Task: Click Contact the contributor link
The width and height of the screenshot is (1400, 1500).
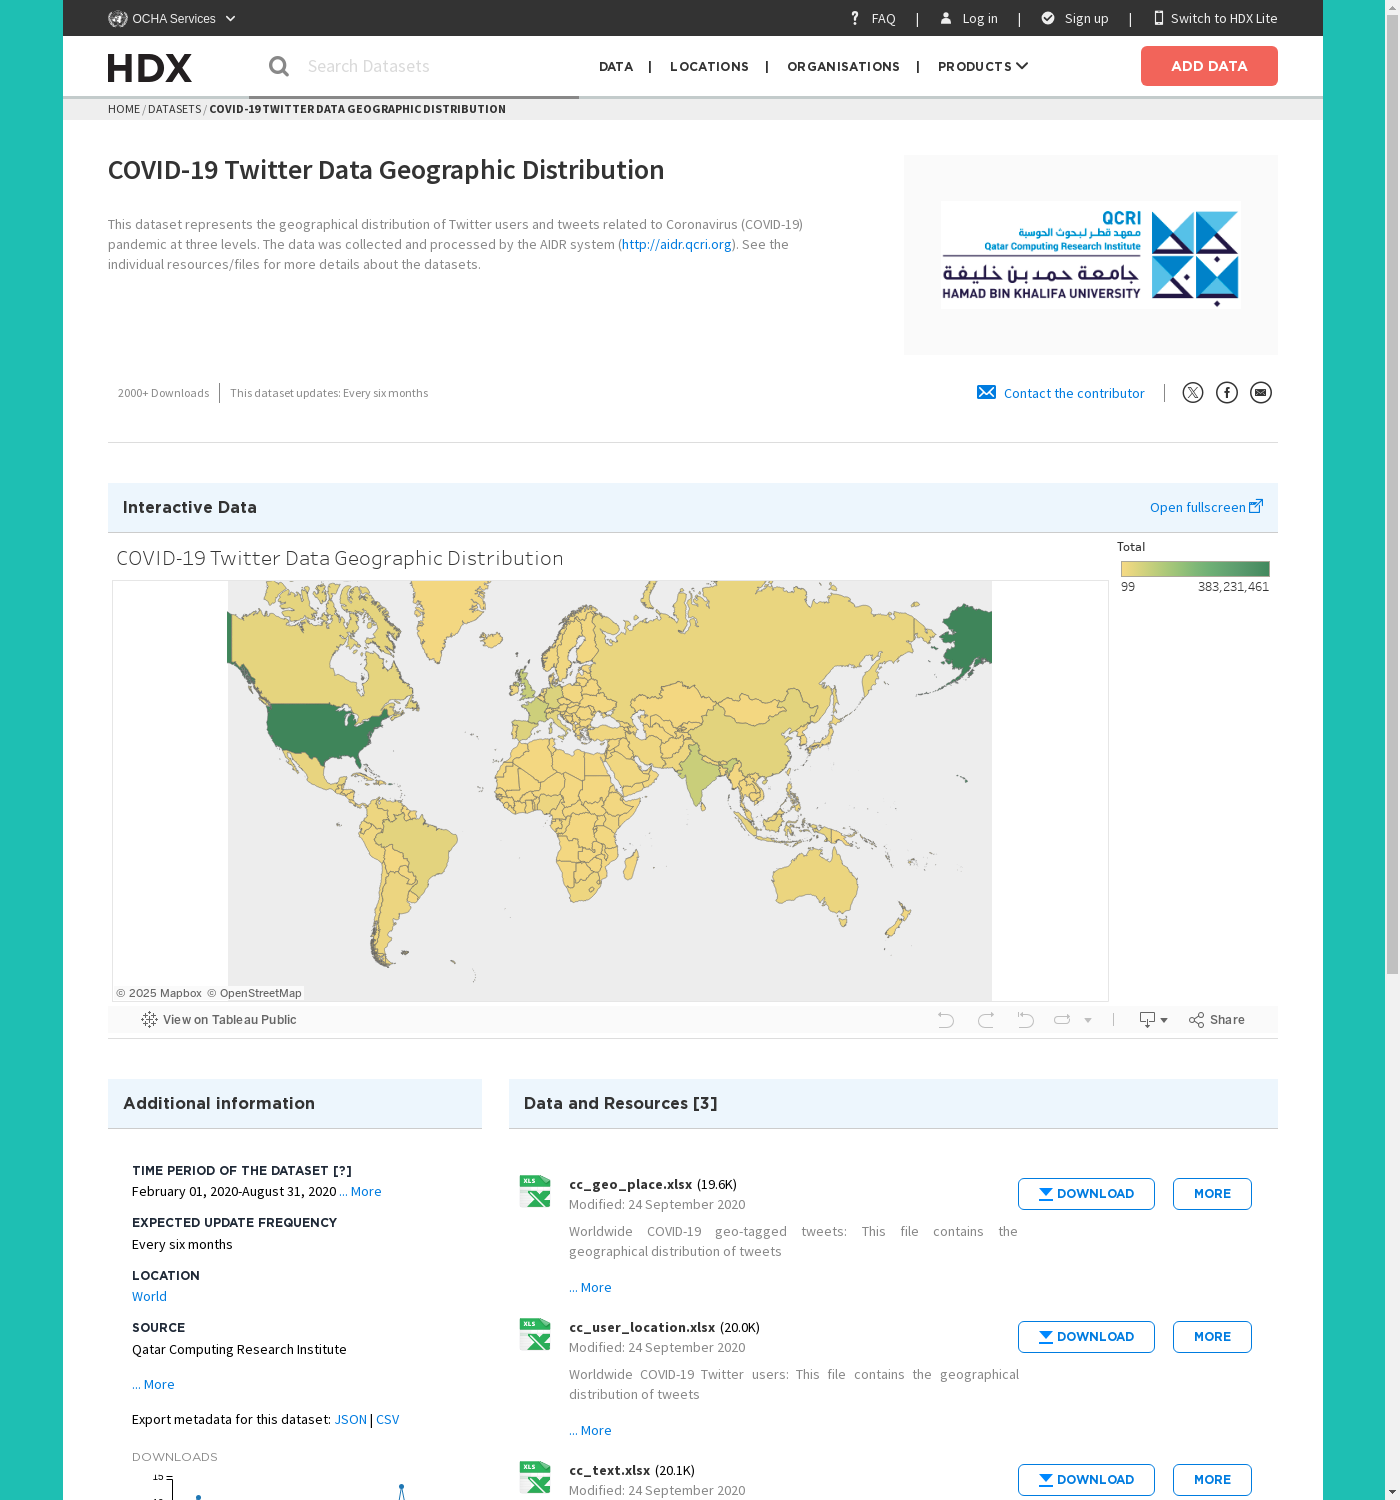Action: point(1074,393)
